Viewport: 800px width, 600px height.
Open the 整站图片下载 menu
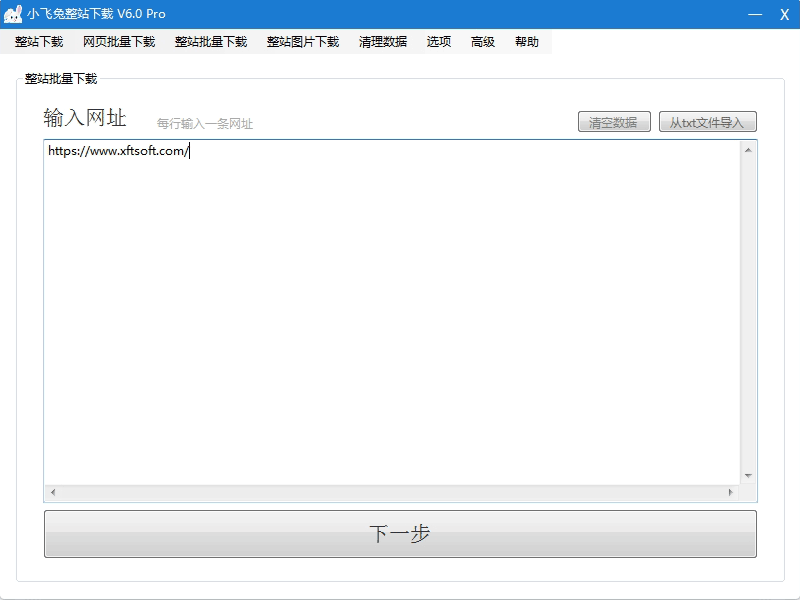click(x=303, y=42)
